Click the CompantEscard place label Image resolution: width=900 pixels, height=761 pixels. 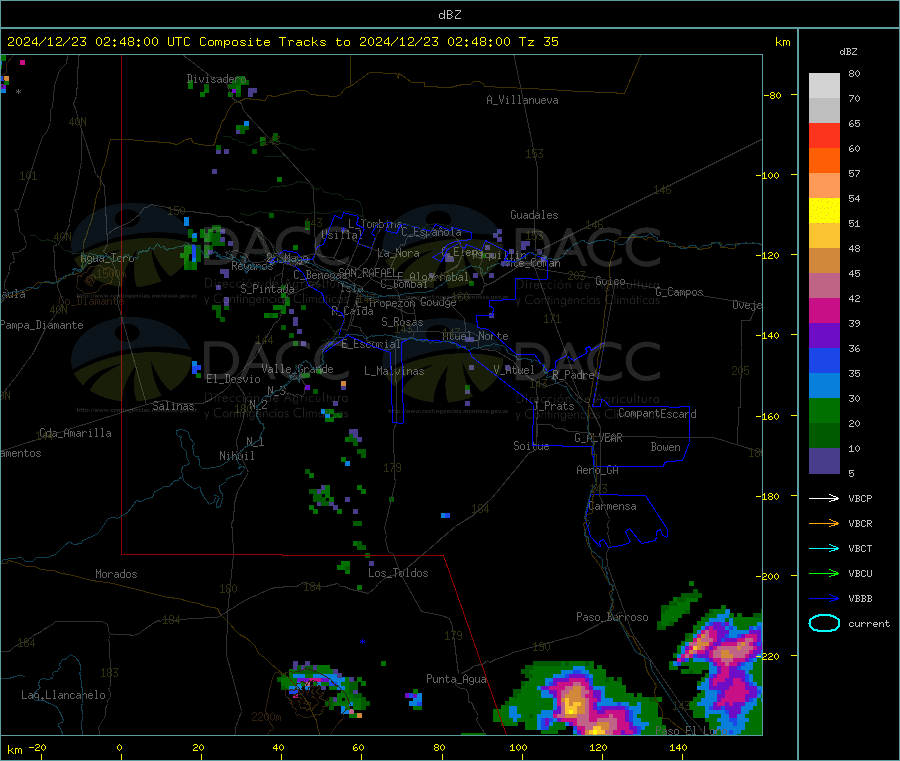(657, 414)
